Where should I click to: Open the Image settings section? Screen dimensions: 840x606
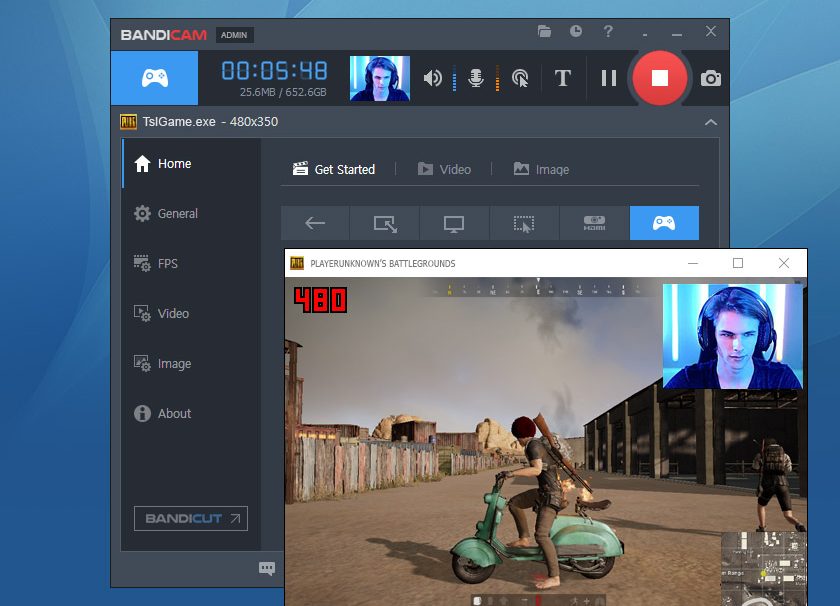click(191, 363)
